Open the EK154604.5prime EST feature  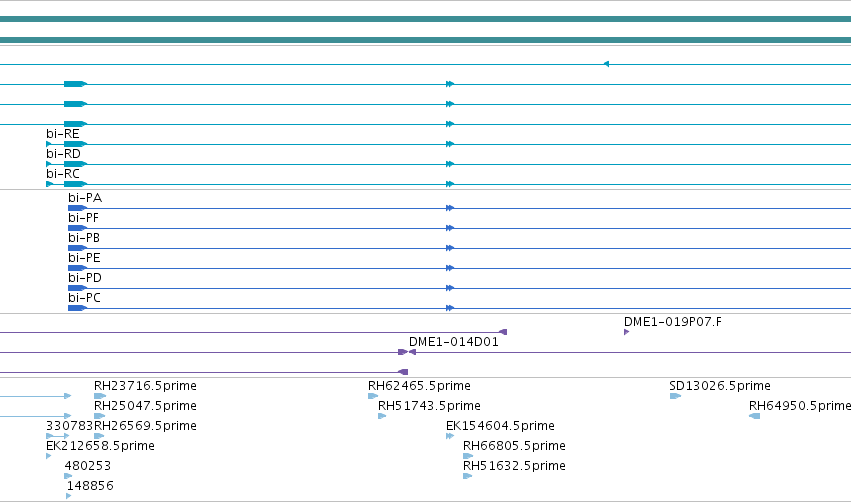[x=500, y=427]
